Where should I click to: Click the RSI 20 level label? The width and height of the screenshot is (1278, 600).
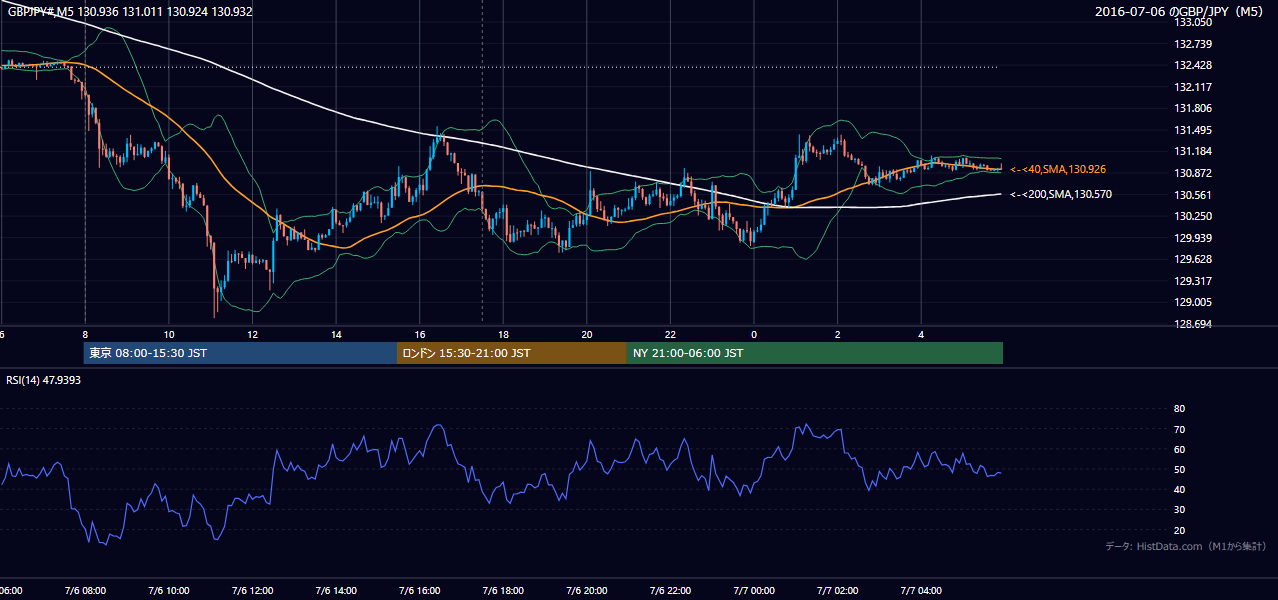pos(1179,530)
